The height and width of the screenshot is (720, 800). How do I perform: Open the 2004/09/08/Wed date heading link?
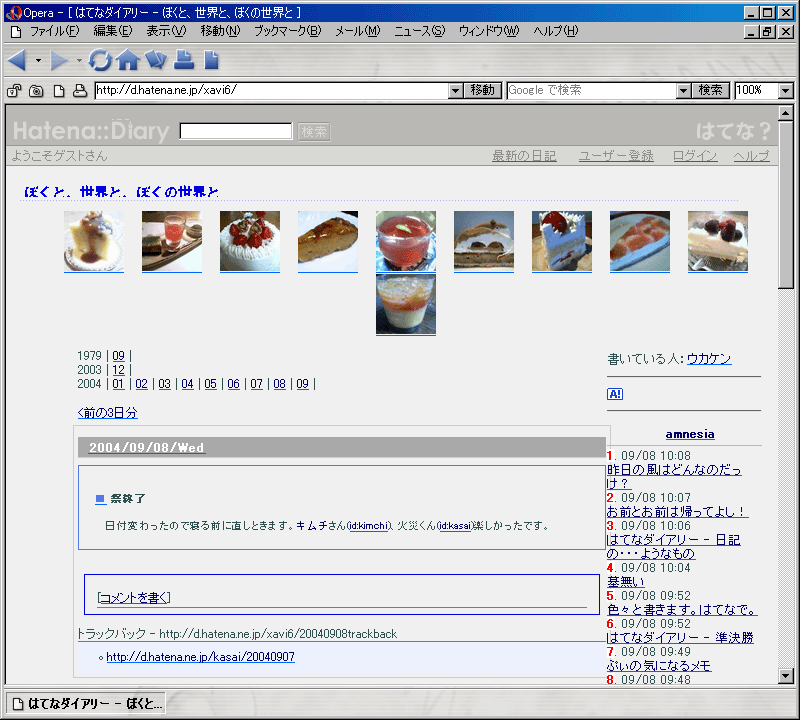click(146, 448)
